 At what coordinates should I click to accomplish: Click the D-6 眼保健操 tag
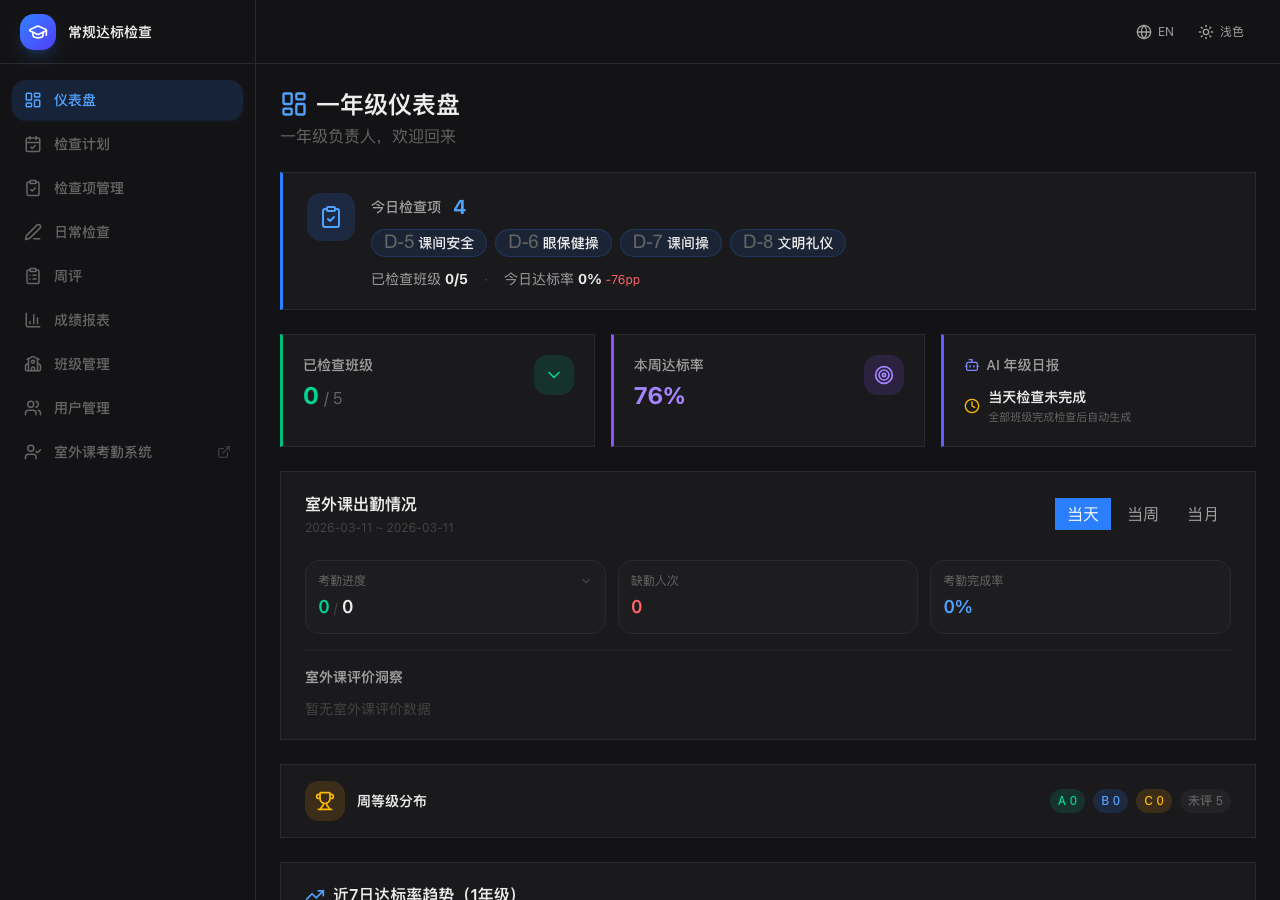(x=553, y=243)
